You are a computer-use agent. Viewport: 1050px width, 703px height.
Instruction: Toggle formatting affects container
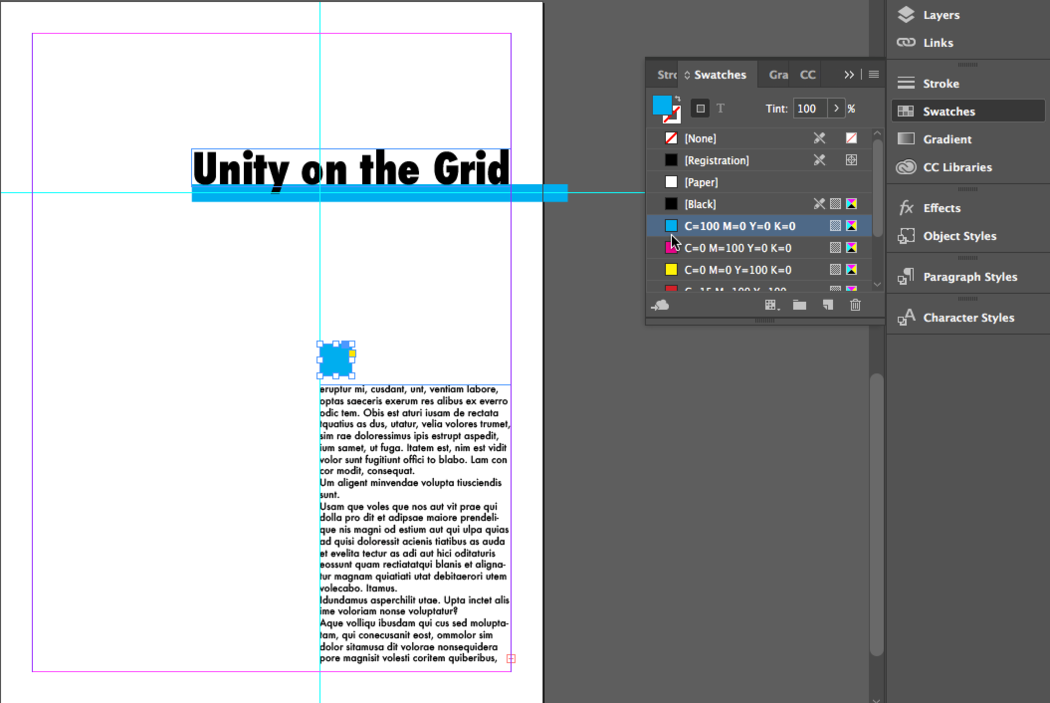tap(700, 108)
